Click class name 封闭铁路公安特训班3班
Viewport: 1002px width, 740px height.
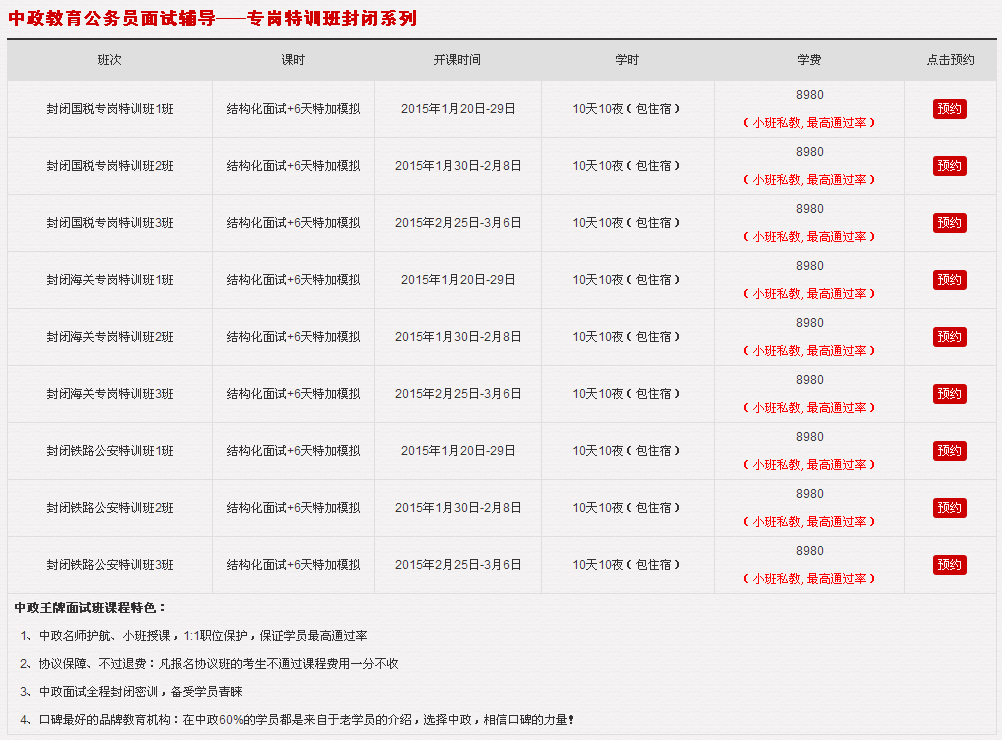coord(110,565)
